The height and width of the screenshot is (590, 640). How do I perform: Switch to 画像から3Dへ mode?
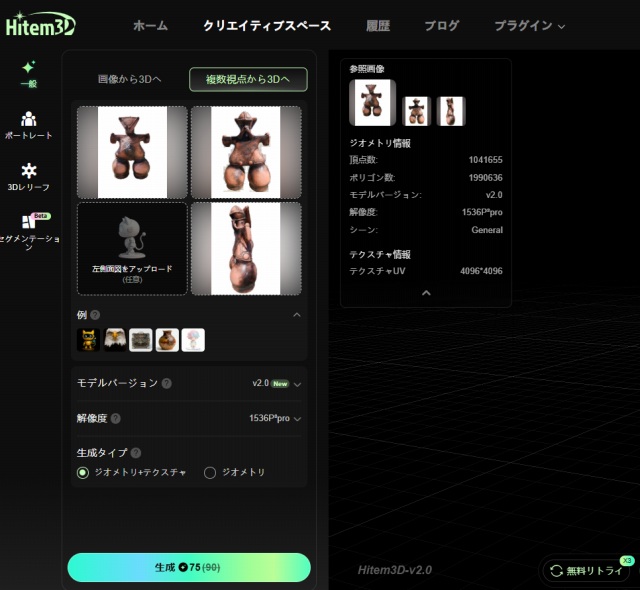[129, 79]
